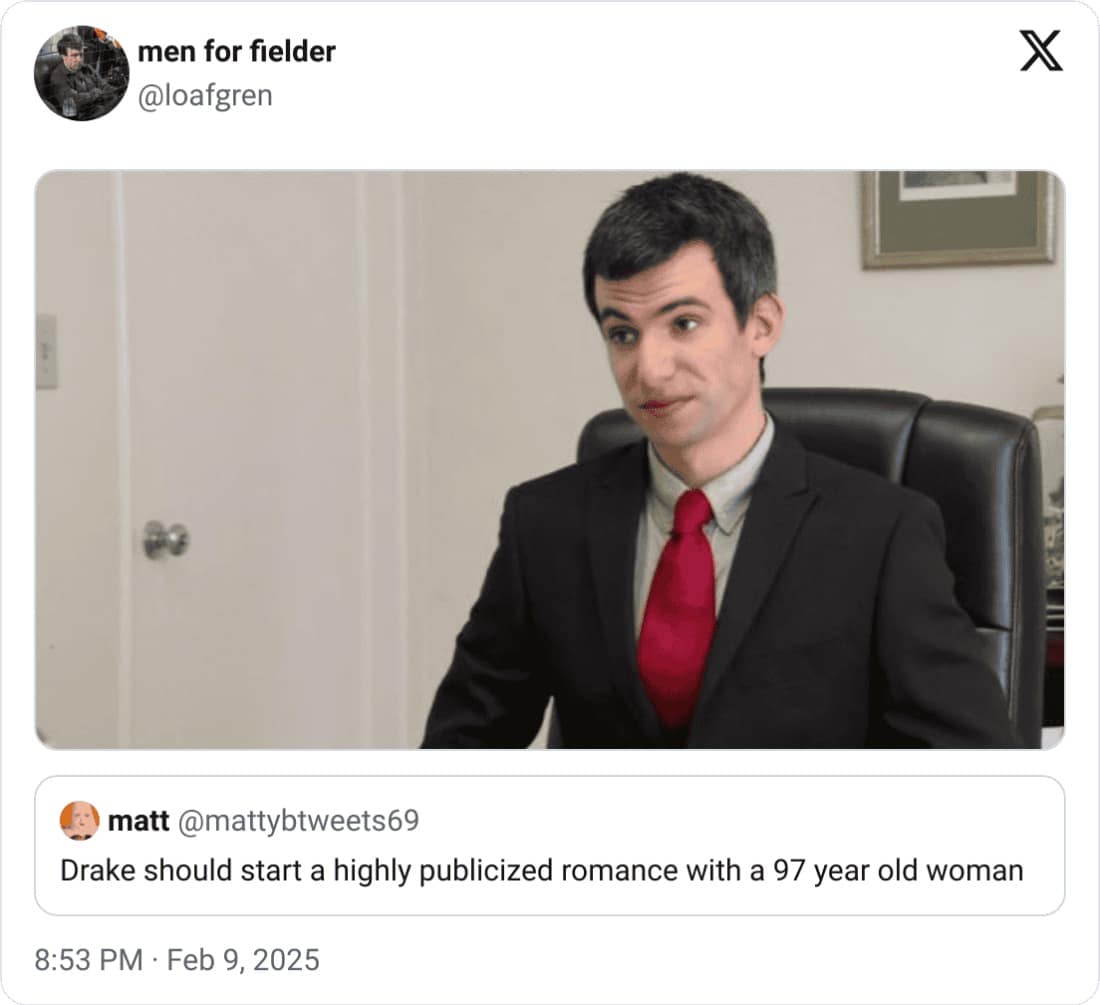The width and height of the screenshot is (1100, 1005).
Task: Click the silver door knob in the photo
Action: [166, 539]
